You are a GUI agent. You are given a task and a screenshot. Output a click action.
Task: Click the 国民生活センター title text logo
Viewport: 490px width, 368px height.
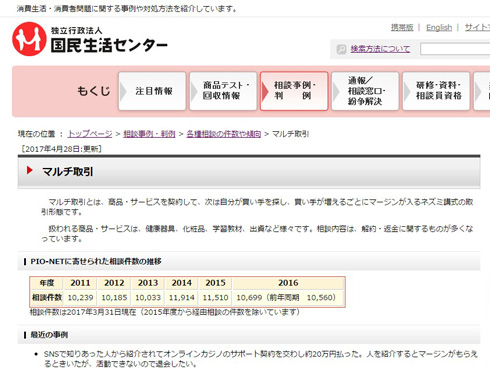click(x=109, y=45)
